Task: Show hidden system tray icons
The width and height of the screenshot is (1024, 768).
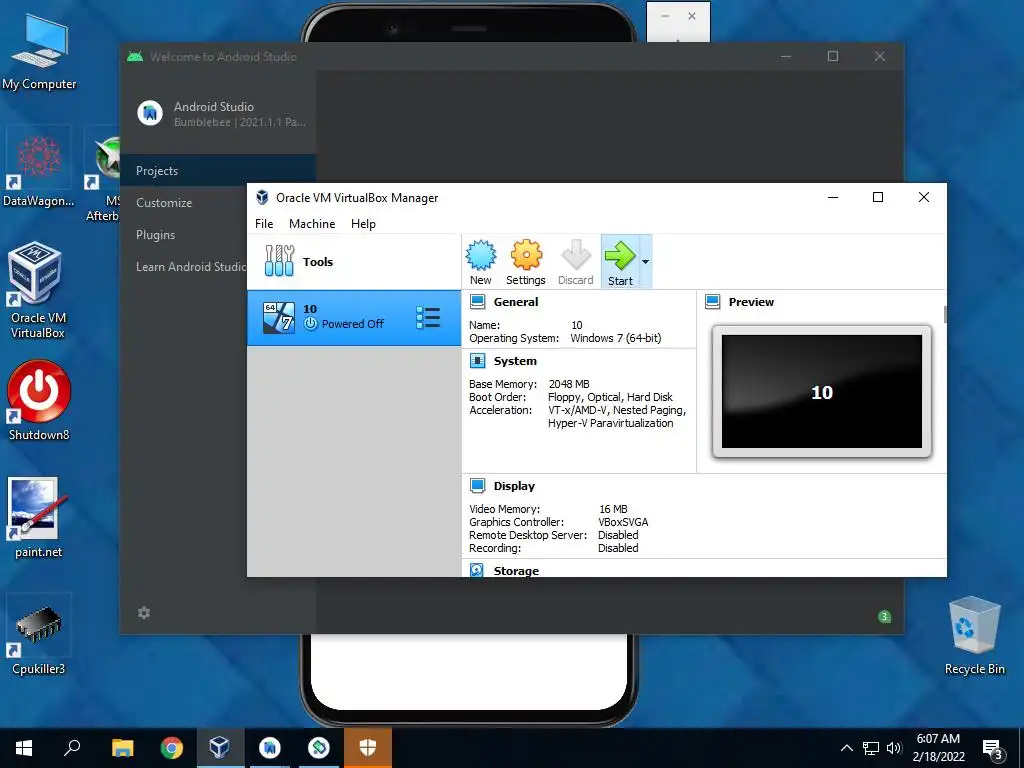Action: pyautogui.click(x=846, y=748)
